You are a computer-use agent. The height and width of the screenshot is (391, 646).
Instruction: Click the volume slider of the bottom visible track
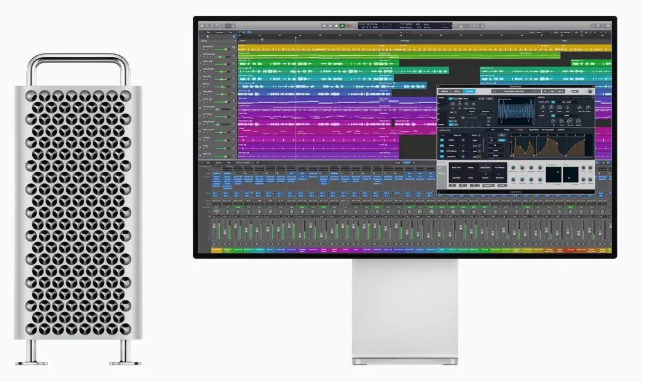pos(222,157)
